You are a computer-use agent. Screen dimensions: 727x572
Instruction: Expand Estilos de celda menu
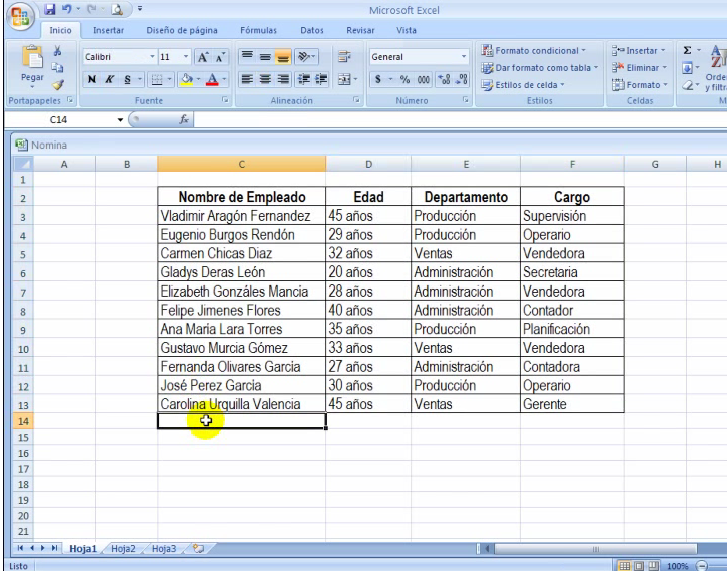(x=523, y=85)
